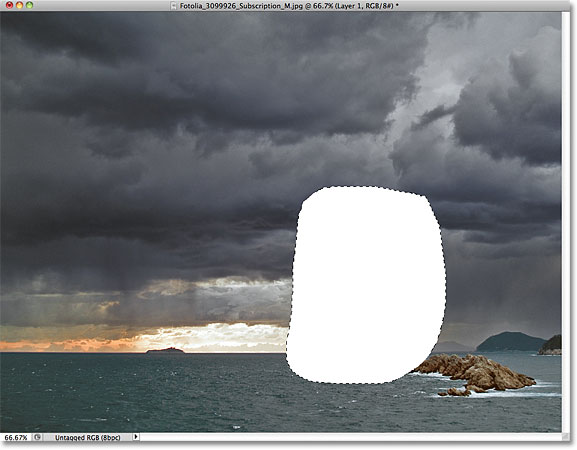Click the Untagged RGB (8bpc) document info
Image resolution: width=577 pixels, height=450 pixels.
88,437
